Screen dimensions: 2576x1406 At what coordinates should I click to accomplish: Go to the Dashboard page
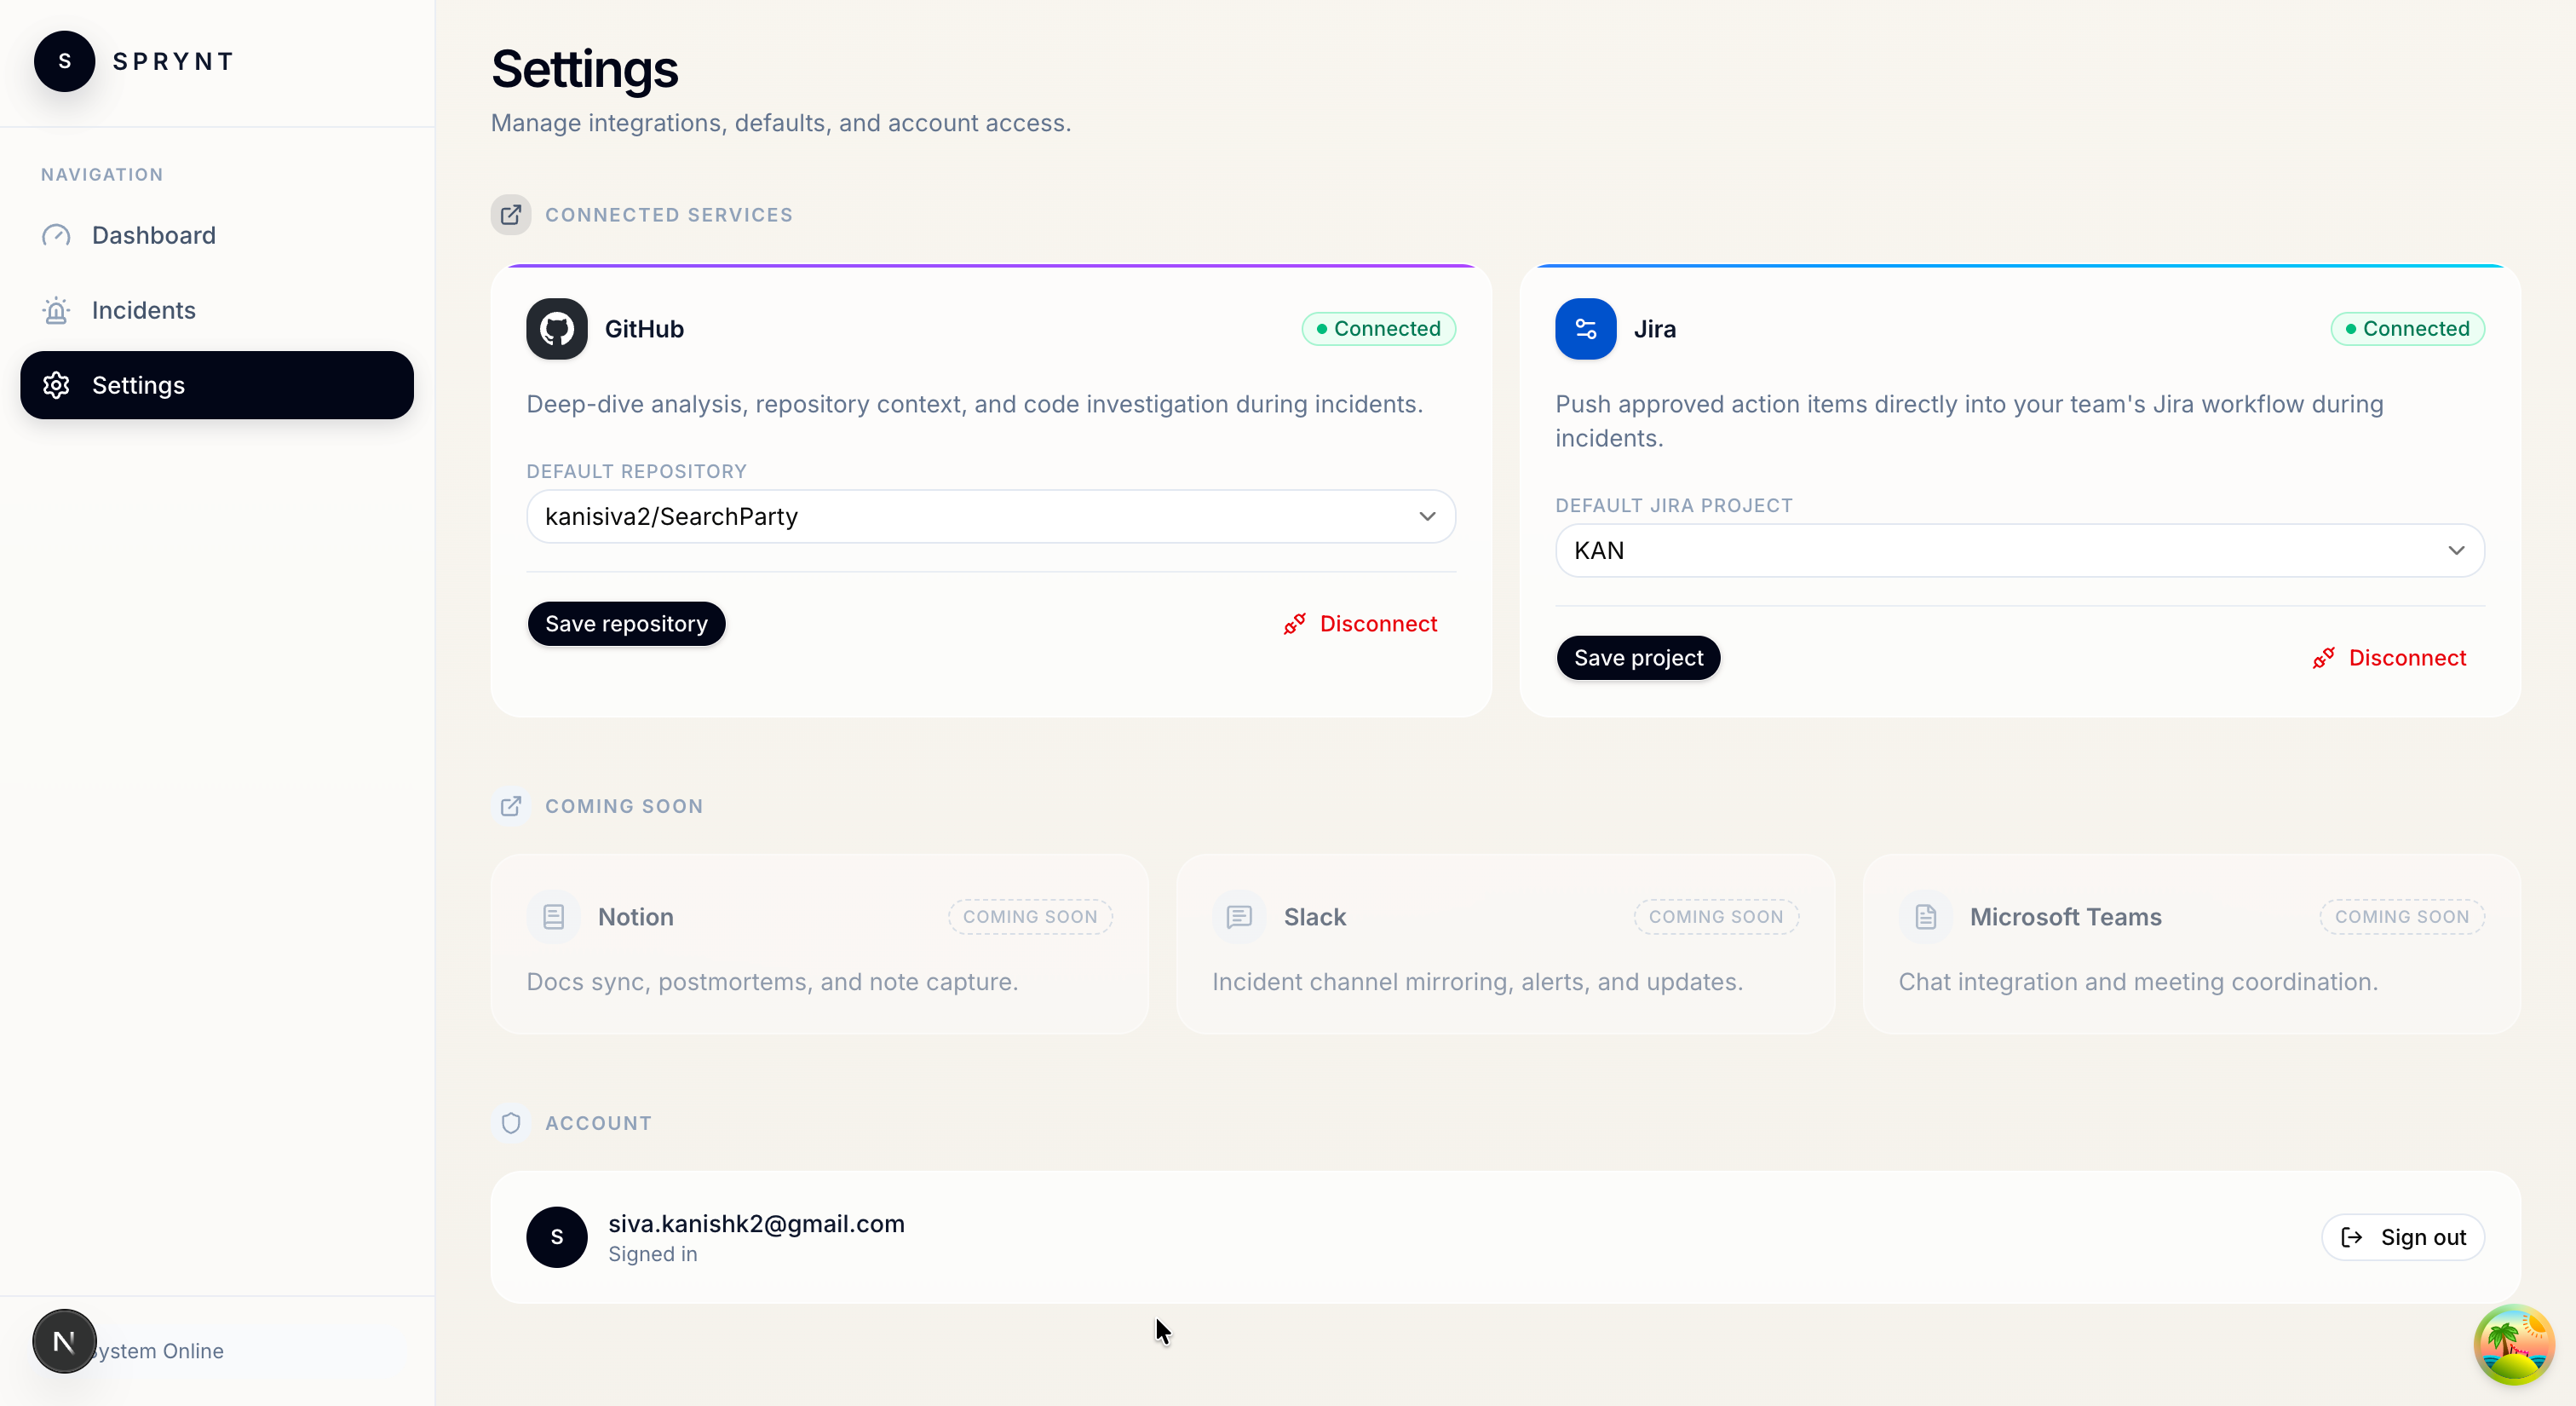pos(153,235)
